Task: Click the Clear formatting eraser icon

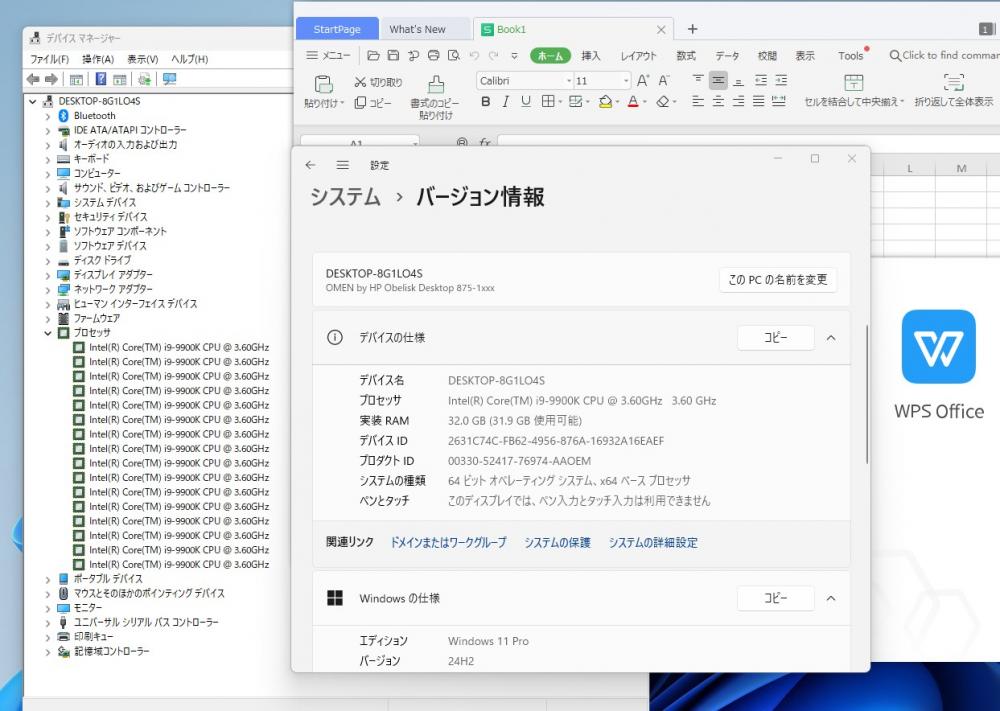Action: pyautogui.click(x=663, y=101)
